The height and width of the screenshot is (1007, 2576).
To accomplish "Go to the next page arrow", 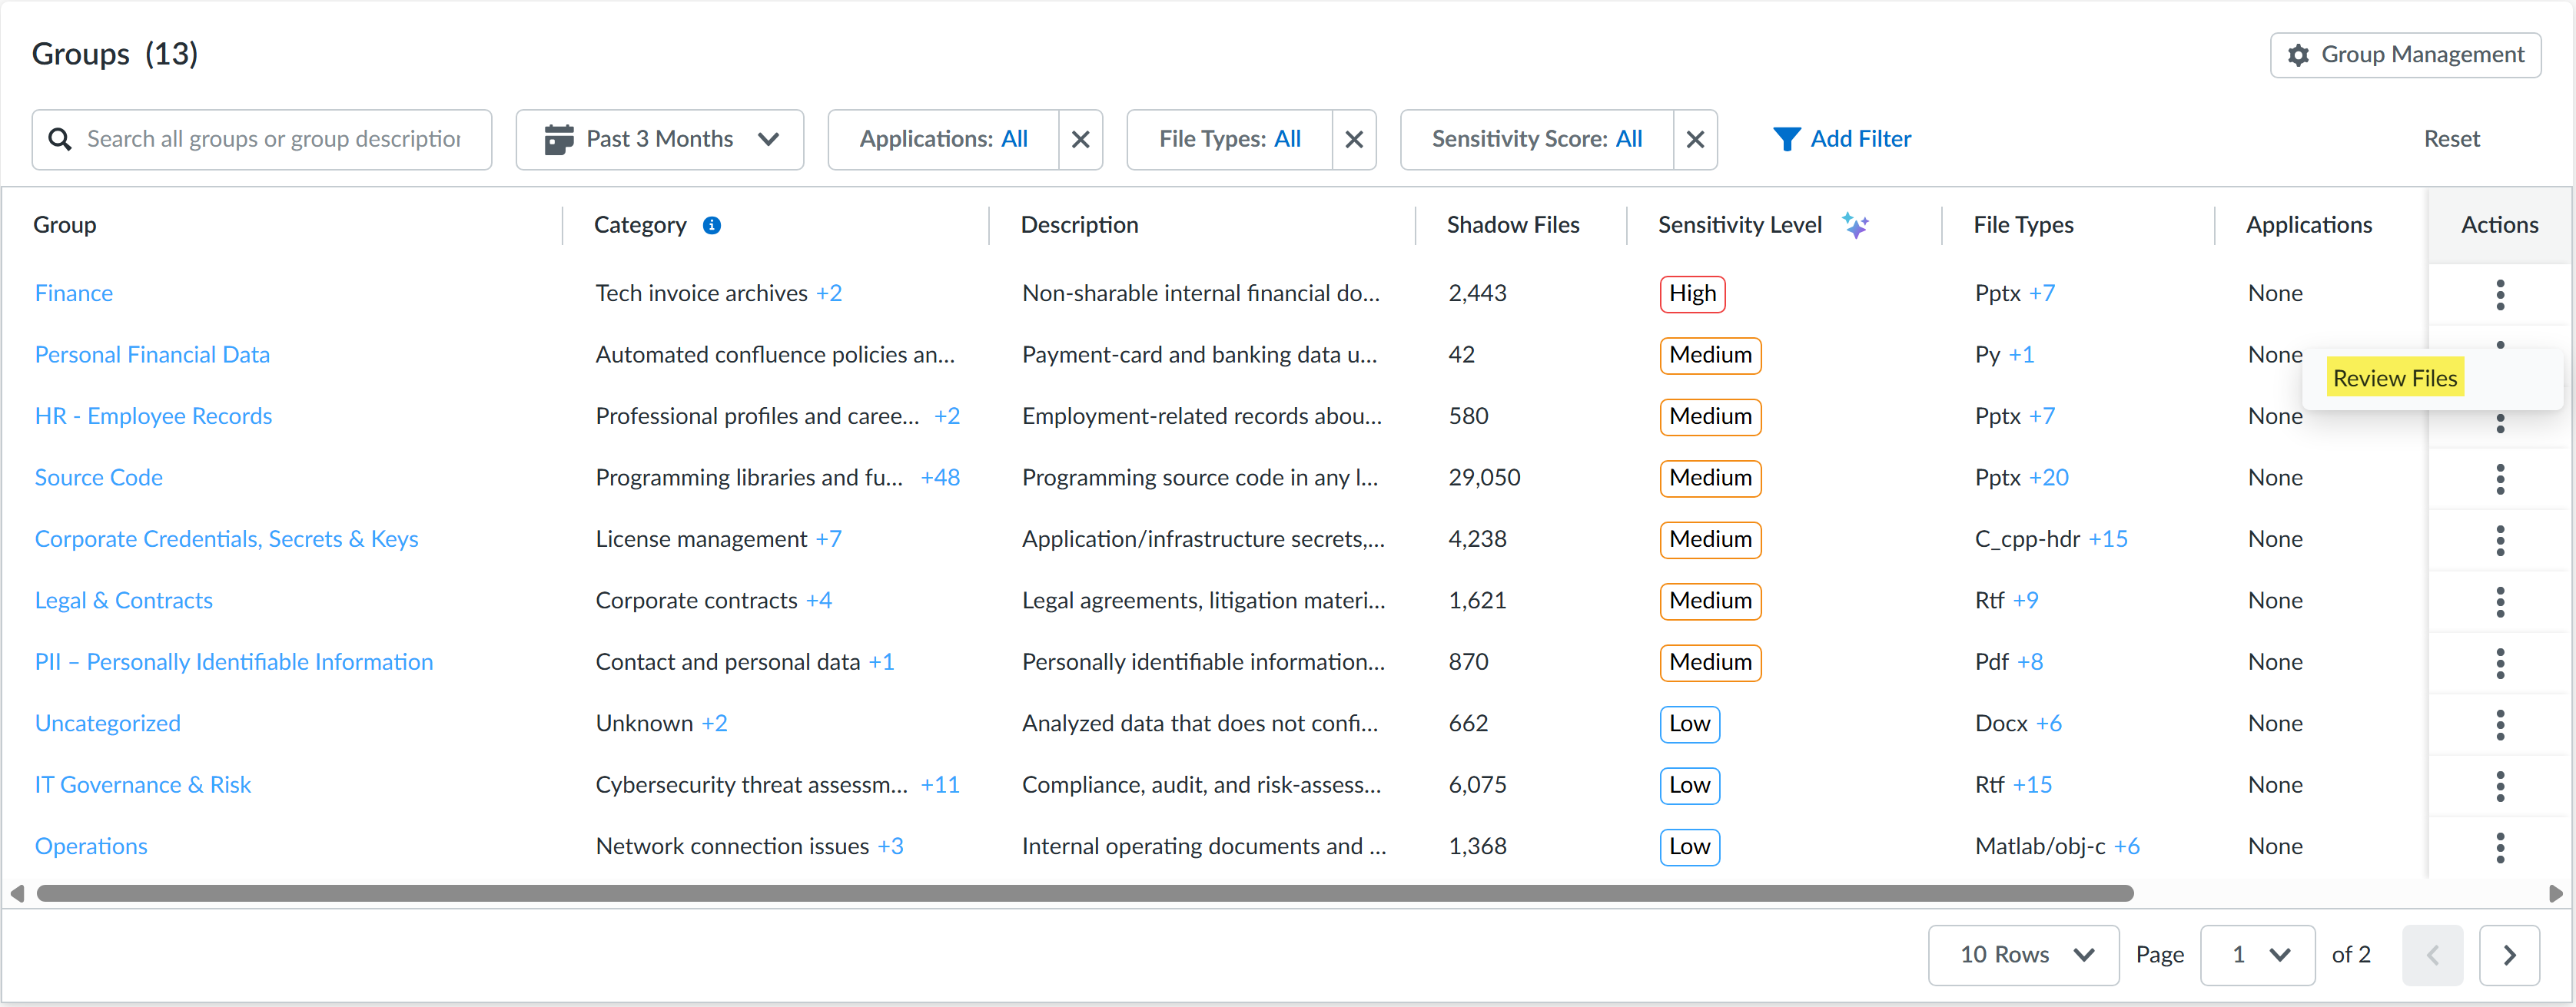I will [x=2509, y=955].
